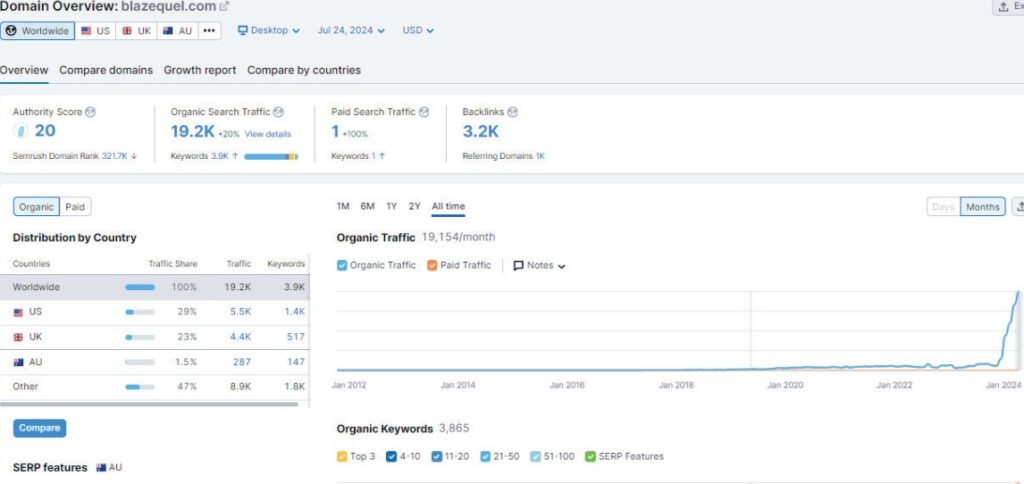The width and height of the screenshot is (1024, 484).
Task: Toggle the Top 3 keywords checkbox
Action: tap(342, 457)
